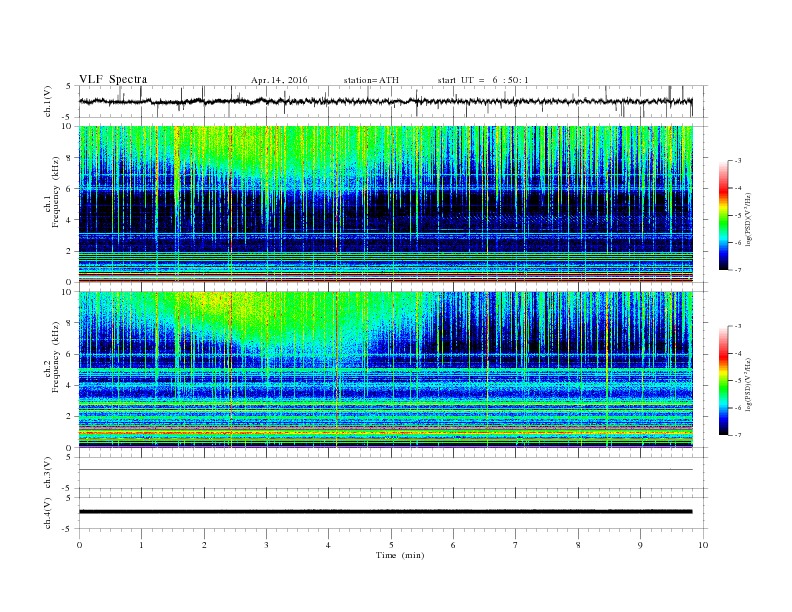Click the ch.4 thick black waveform trace
Screen dimensions: 792x612
(x=385, y=512)
